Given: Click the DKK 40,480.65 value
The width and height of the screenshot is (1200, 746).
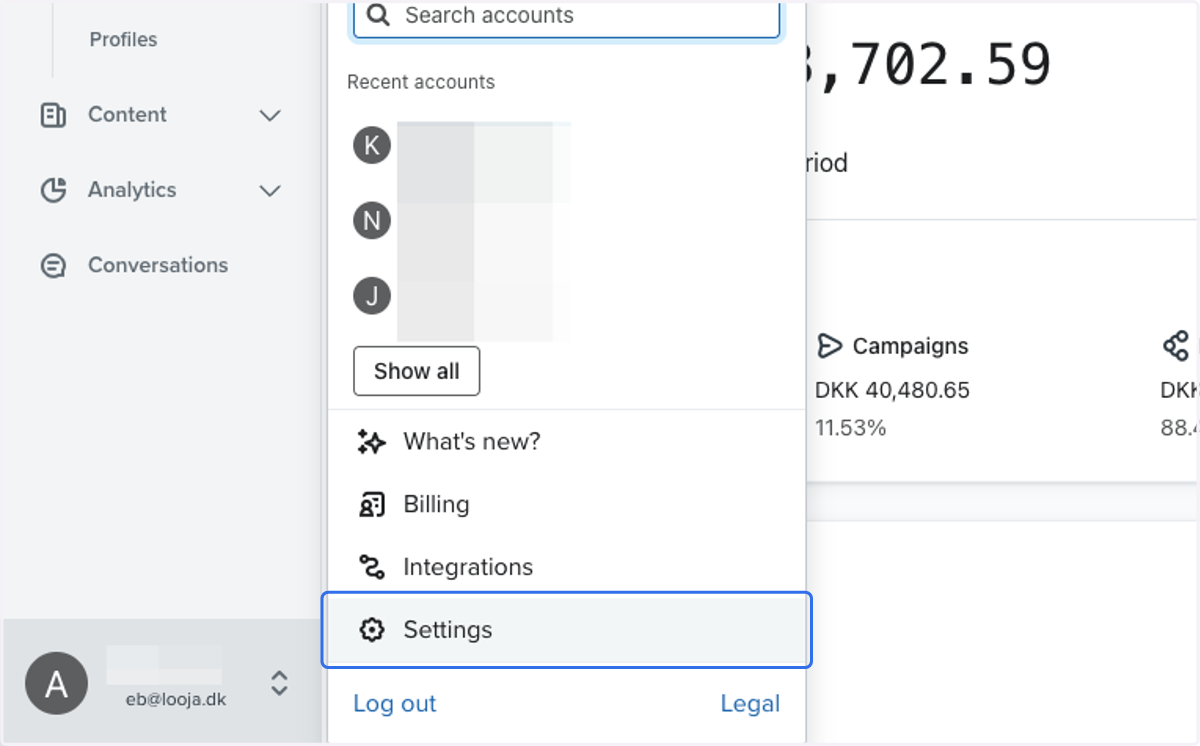Looking at the screenshot, I should click(892, 390).
